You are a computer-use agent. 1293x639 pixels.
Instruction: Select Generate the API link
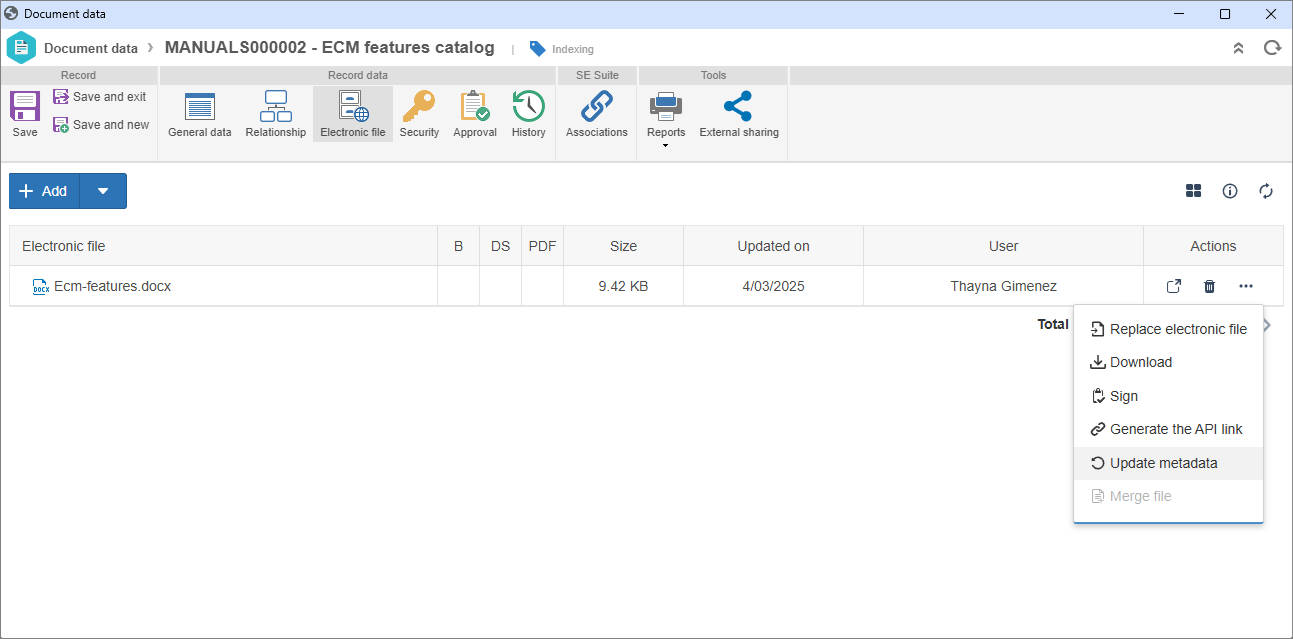[1175, 429]
